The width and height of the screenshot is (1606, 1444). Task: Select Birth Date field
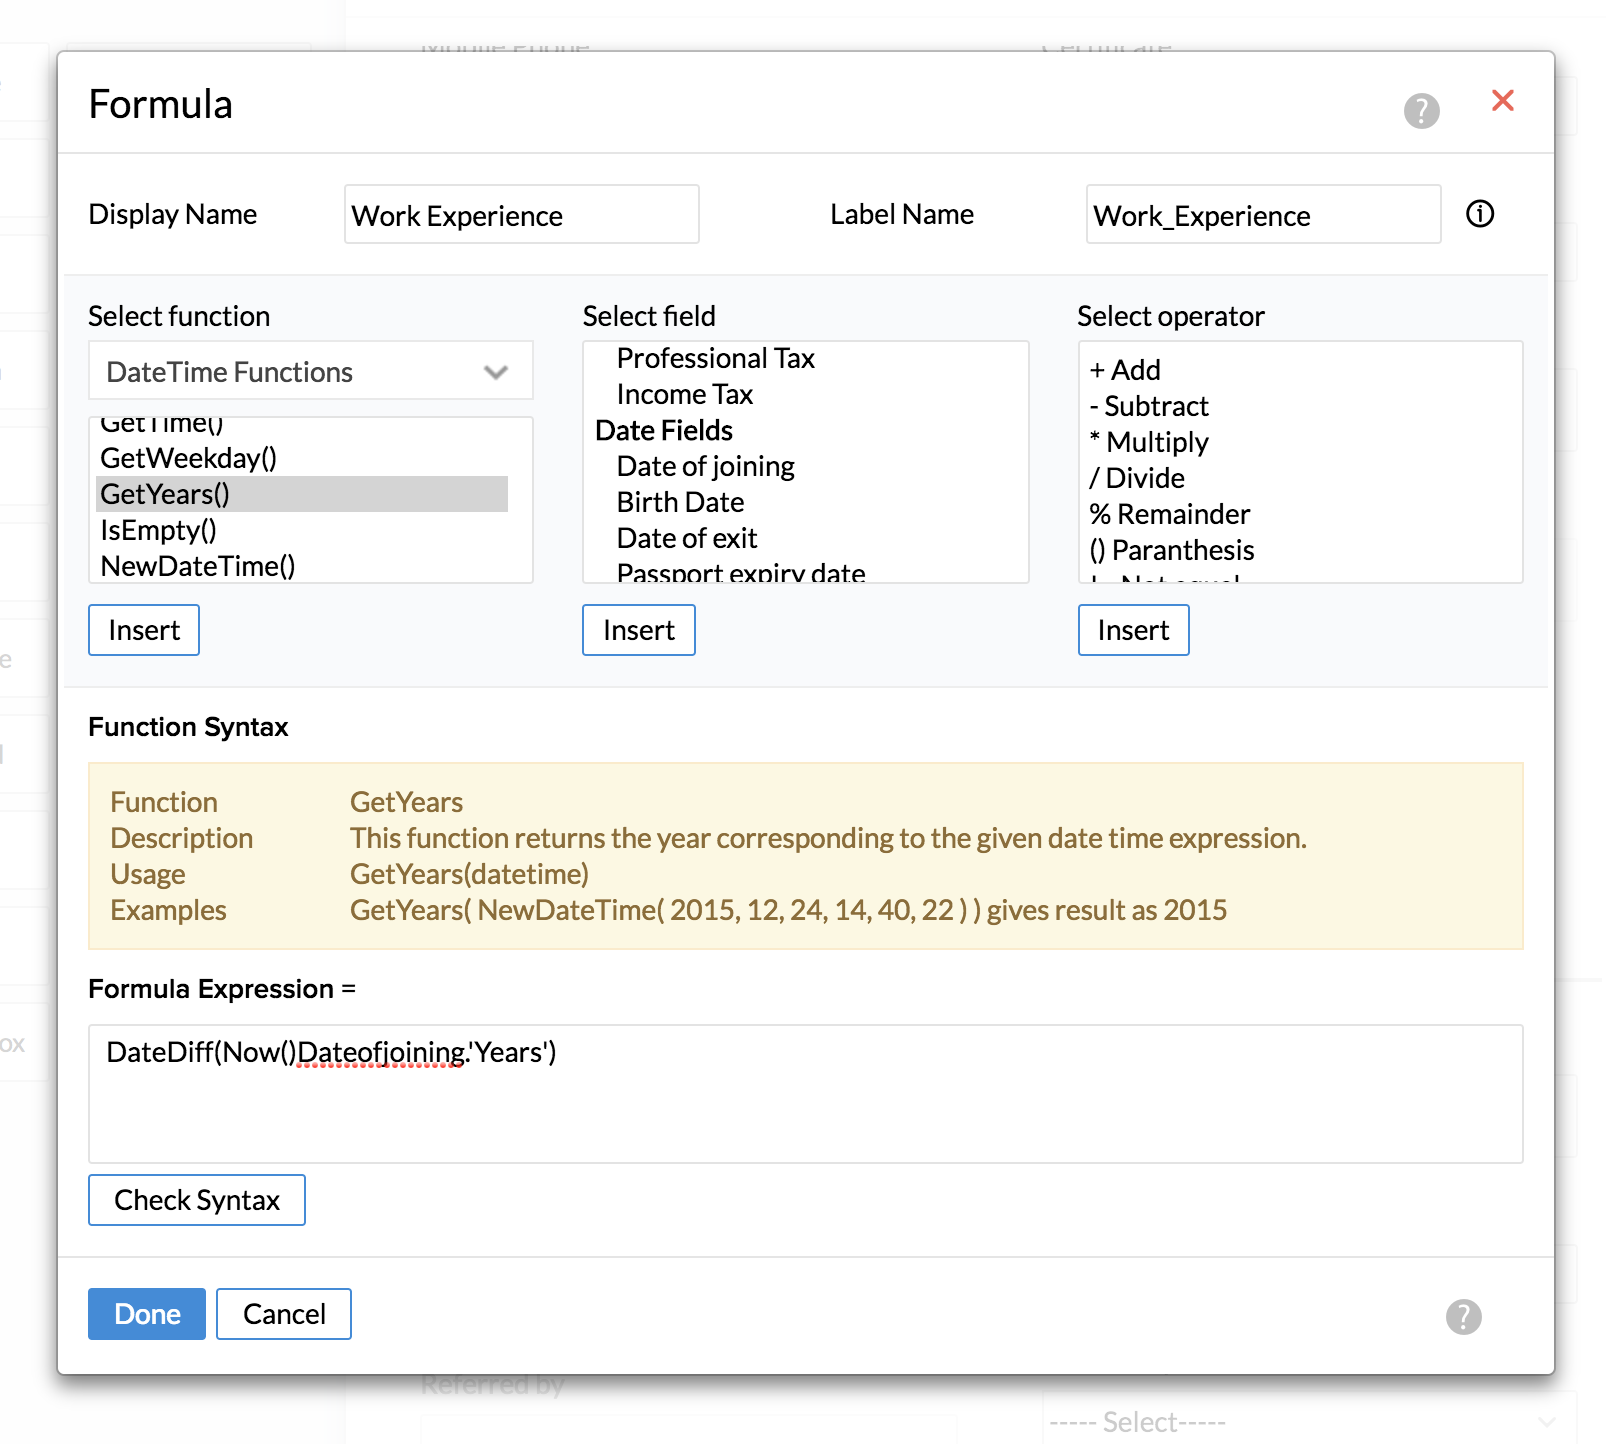point(680,502)
